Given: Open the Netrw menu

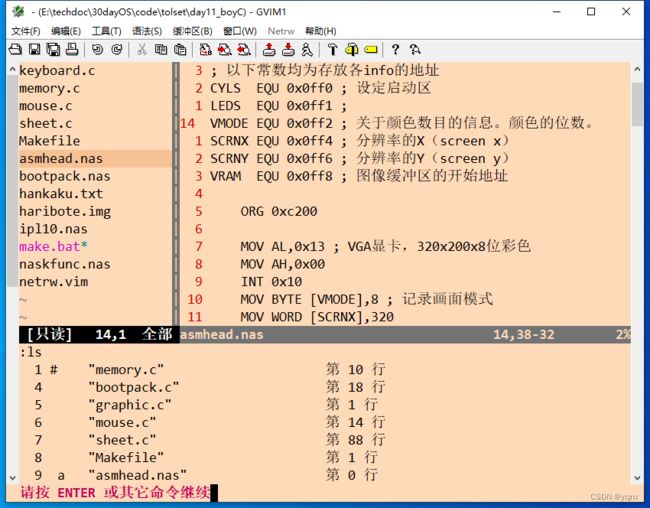Looking at the screenshot, I should 281,31.
